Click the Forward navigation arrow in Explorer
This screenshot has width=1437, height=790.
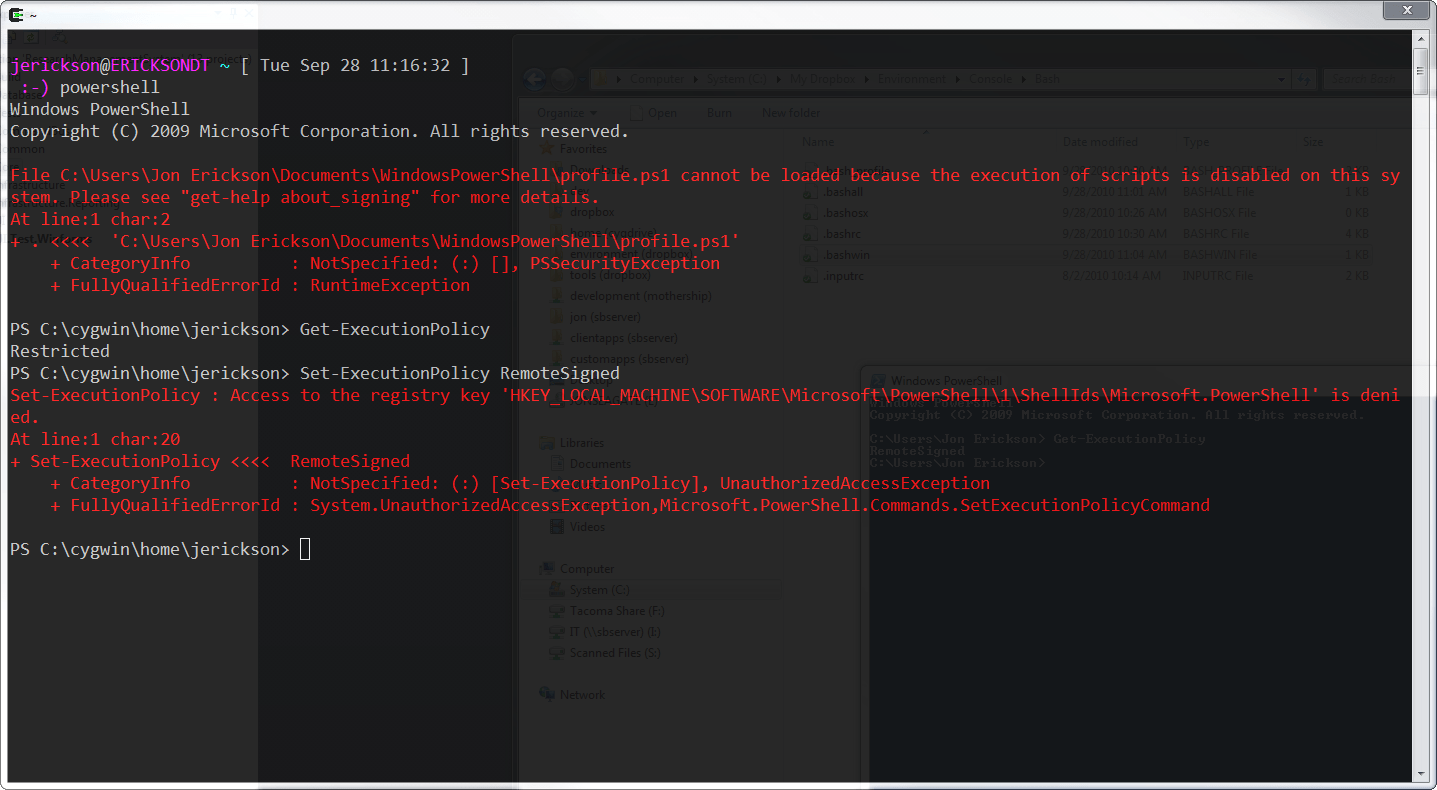tap(562, 78)
